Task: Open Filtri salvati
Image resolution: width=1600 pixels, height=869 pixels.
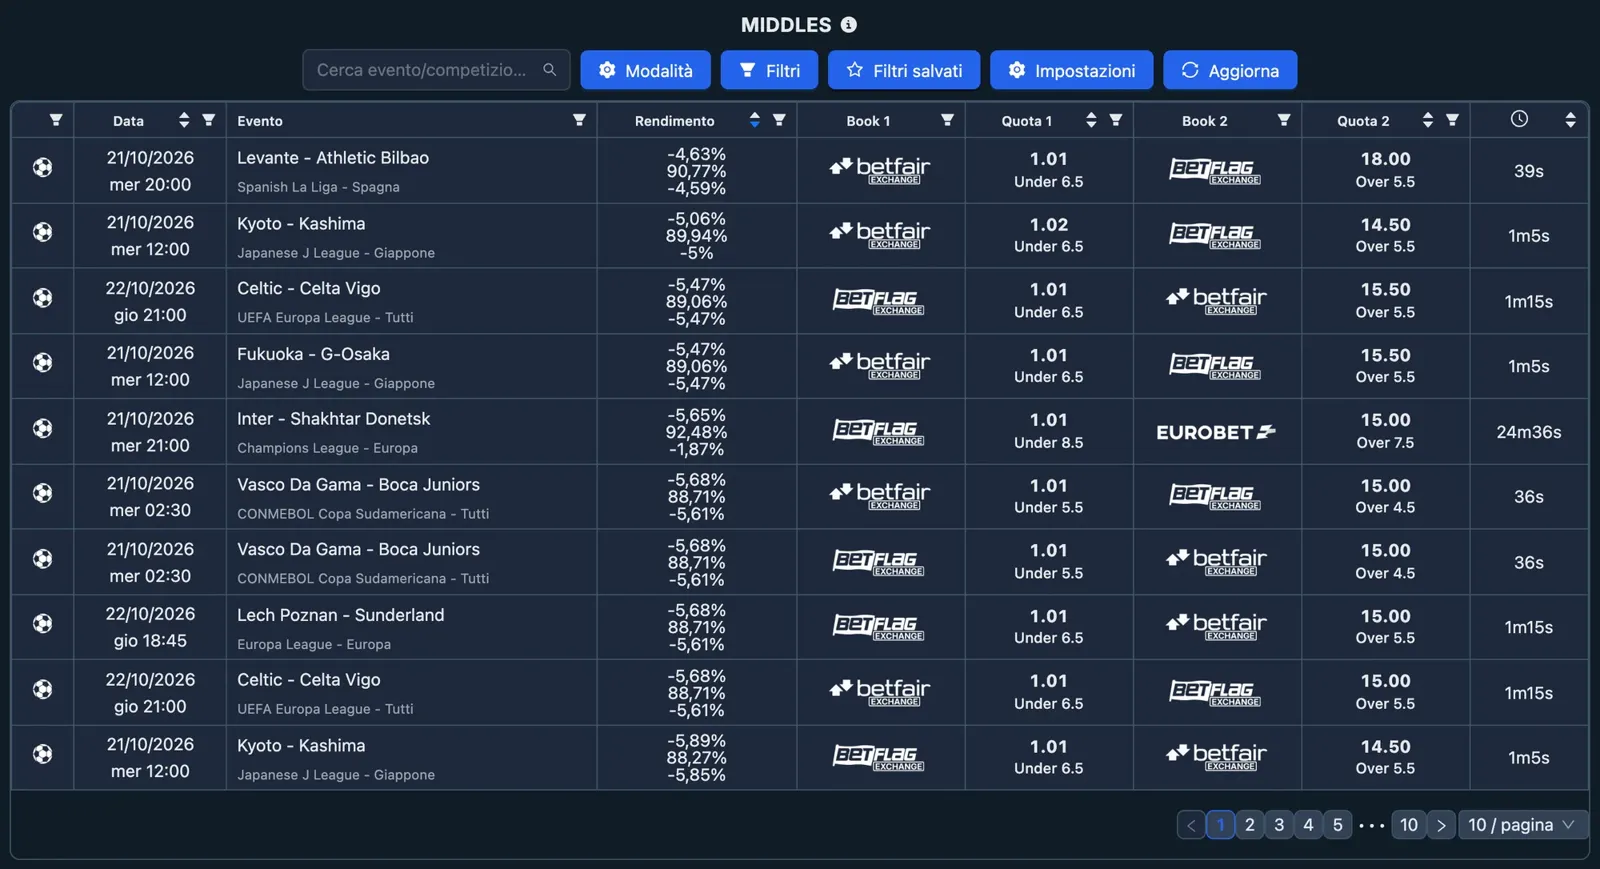Action: (904, 70)
